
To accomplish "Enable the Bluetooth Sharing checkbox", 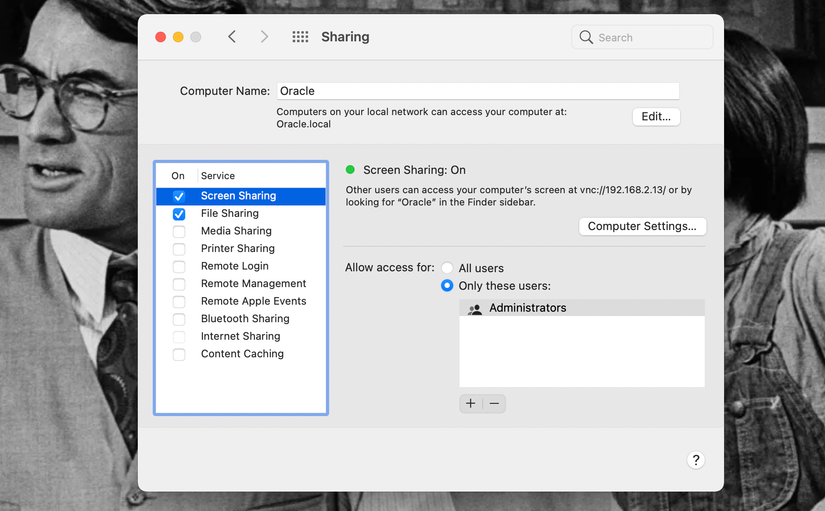I will (x=179, y=319).
